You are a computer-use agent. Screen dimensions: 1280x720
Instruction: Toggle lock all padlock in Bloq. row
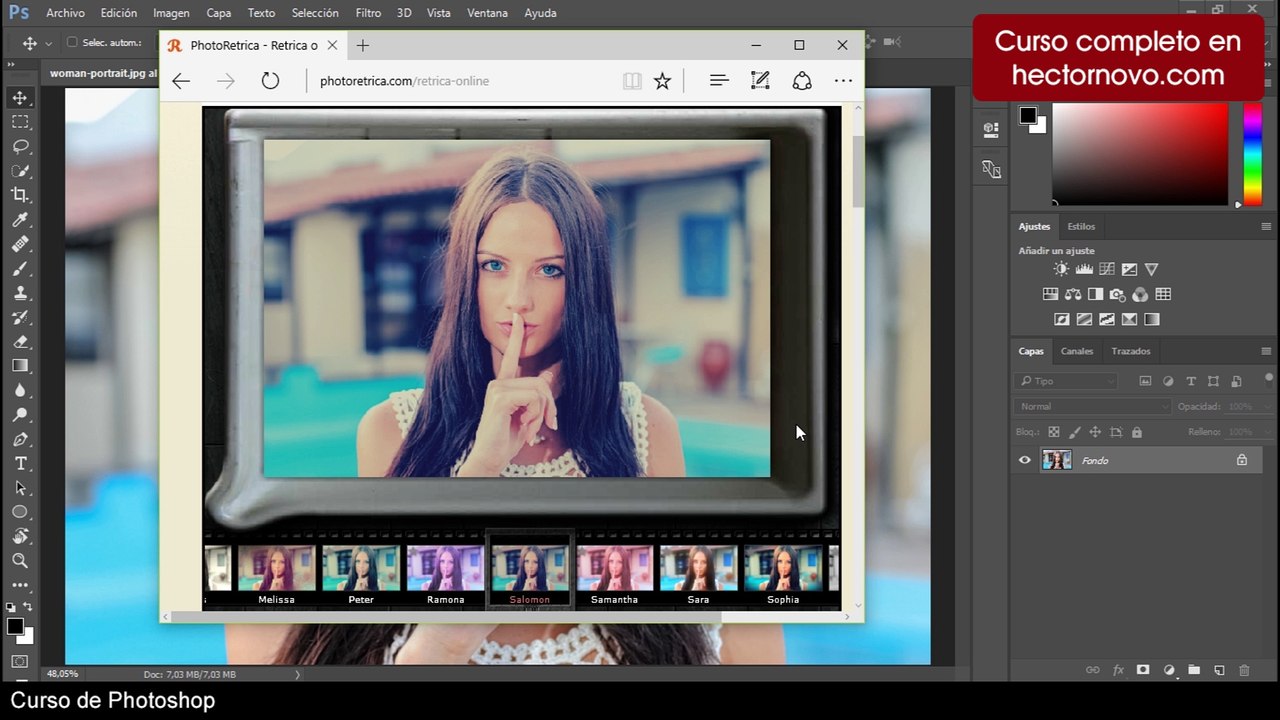tap(1137, 432)
